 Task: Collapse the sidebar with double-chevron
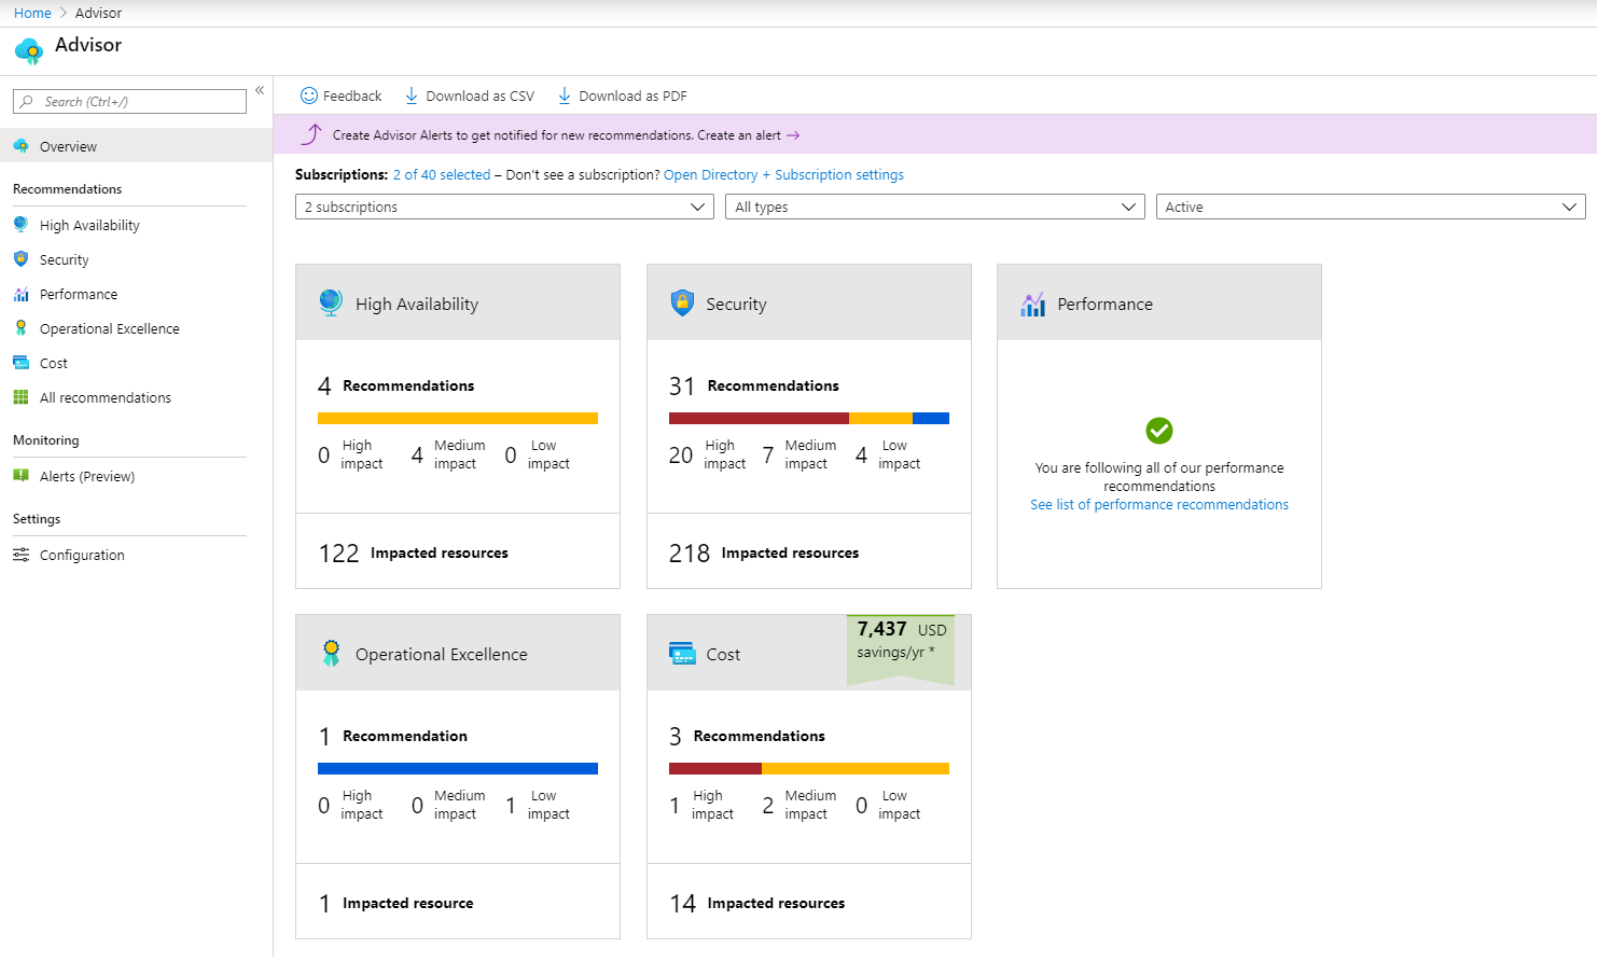tap(259, 91)
